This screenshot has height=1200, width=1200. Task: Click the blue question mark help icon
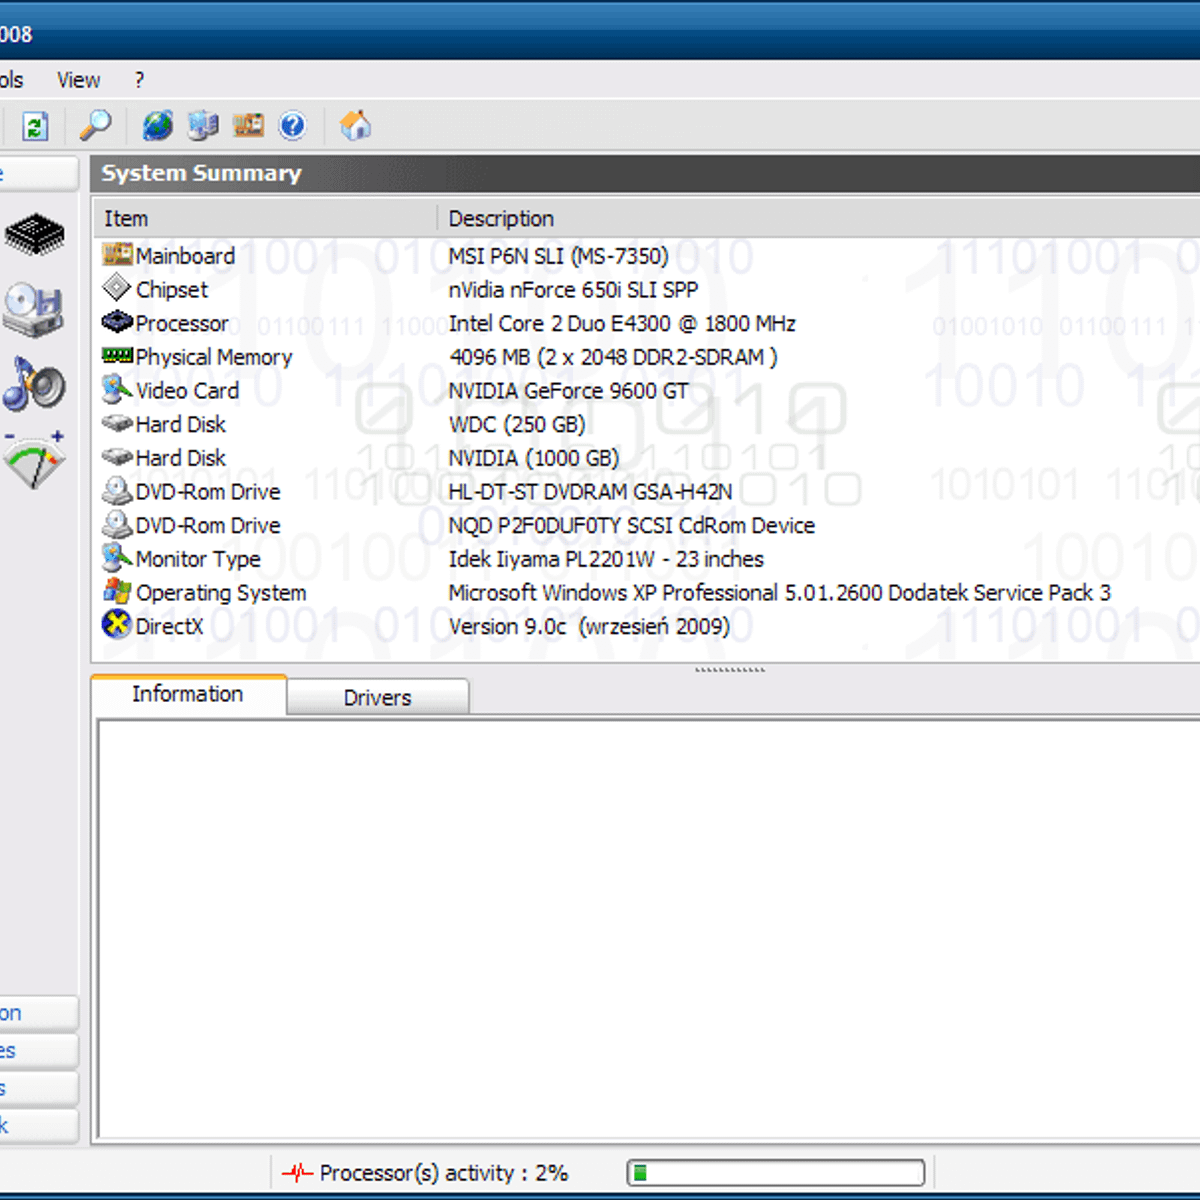point(292,126)
